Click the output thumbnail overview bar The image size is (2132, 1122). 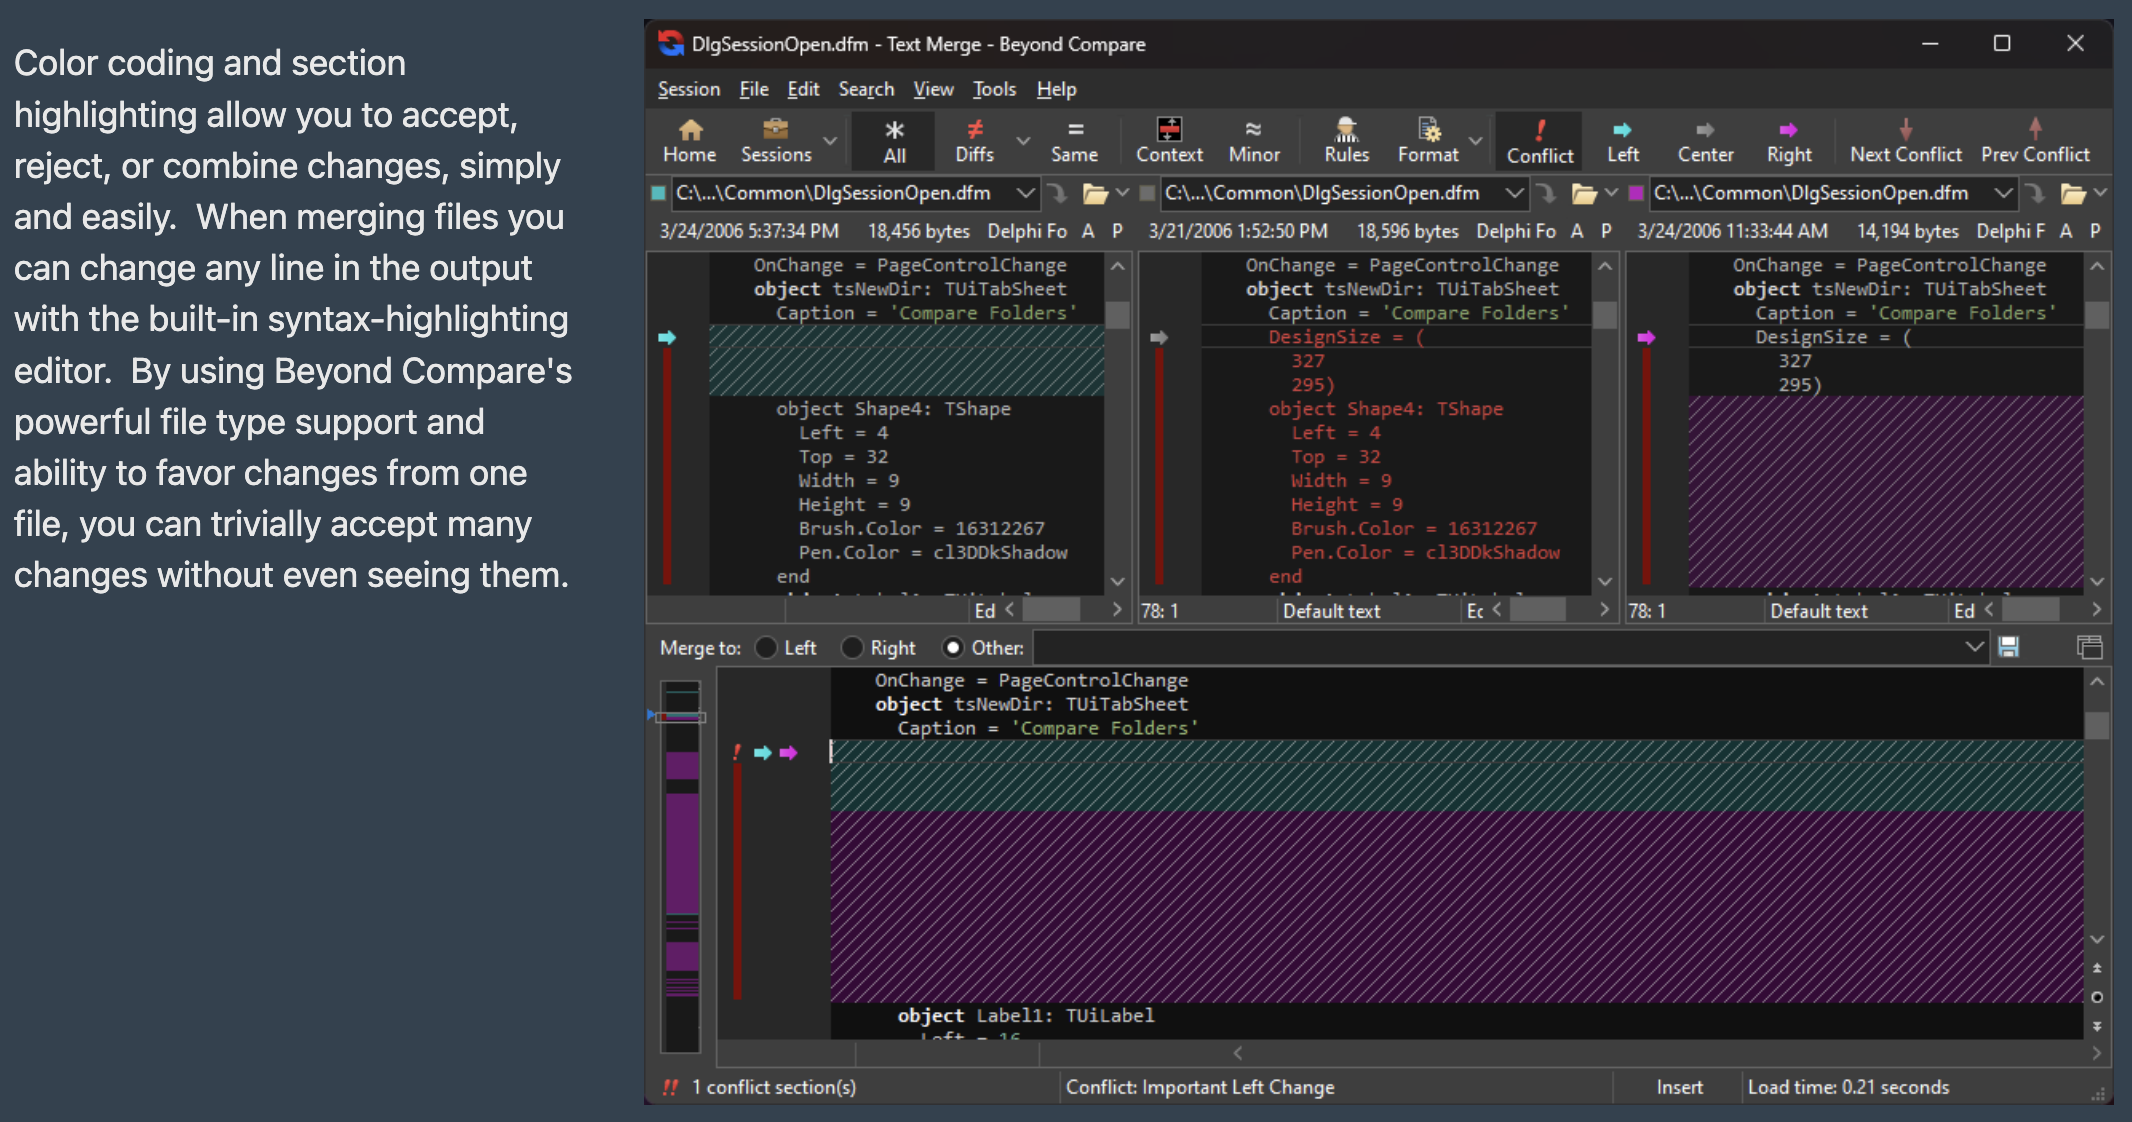click(682, 865)
